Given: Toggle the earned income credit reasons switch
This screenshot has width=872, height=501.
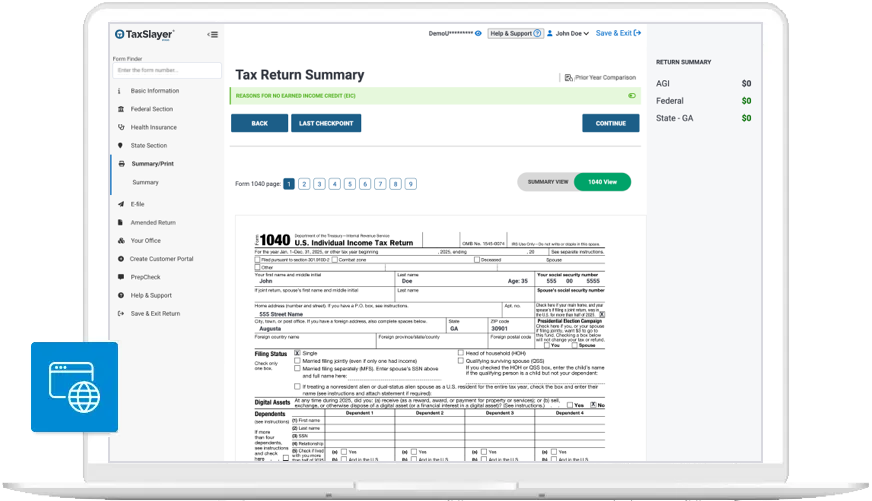Looking at the screenshot, I should click(631, 96).
